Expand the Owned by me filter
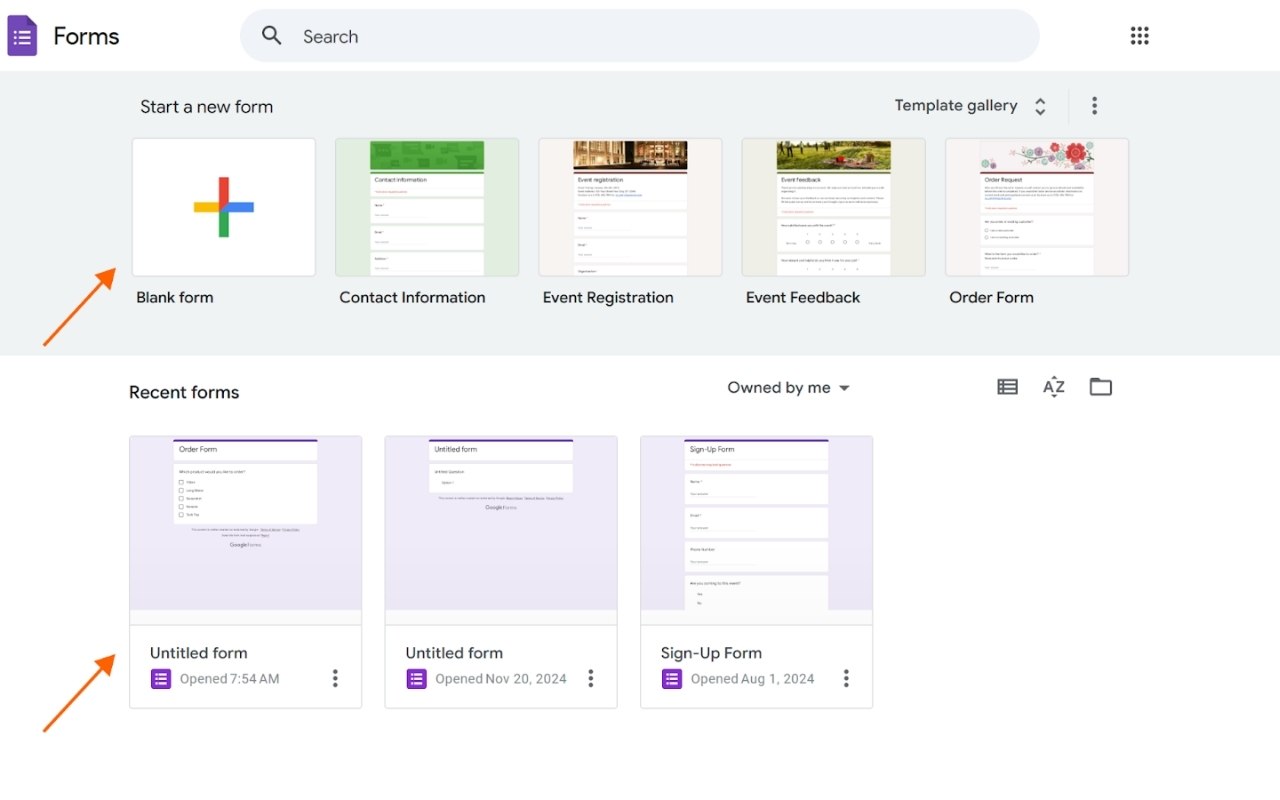1280x800 pixels. pyautogui.click(x=789, y=387)
